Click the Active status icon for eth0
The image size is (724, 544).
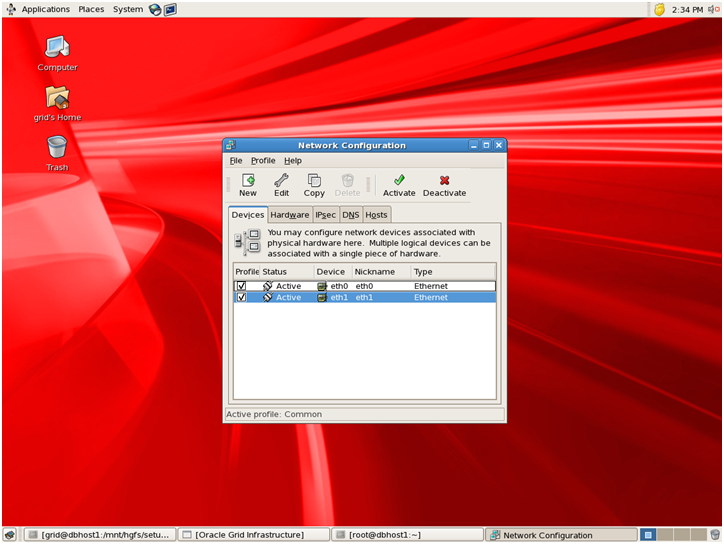[267, 286]
